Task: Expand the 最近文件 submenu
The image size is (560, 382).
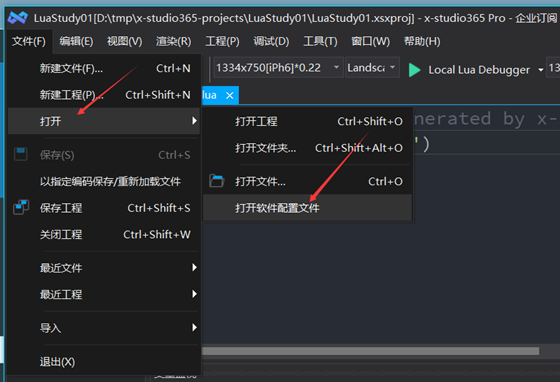Action: tap(104, 267)
